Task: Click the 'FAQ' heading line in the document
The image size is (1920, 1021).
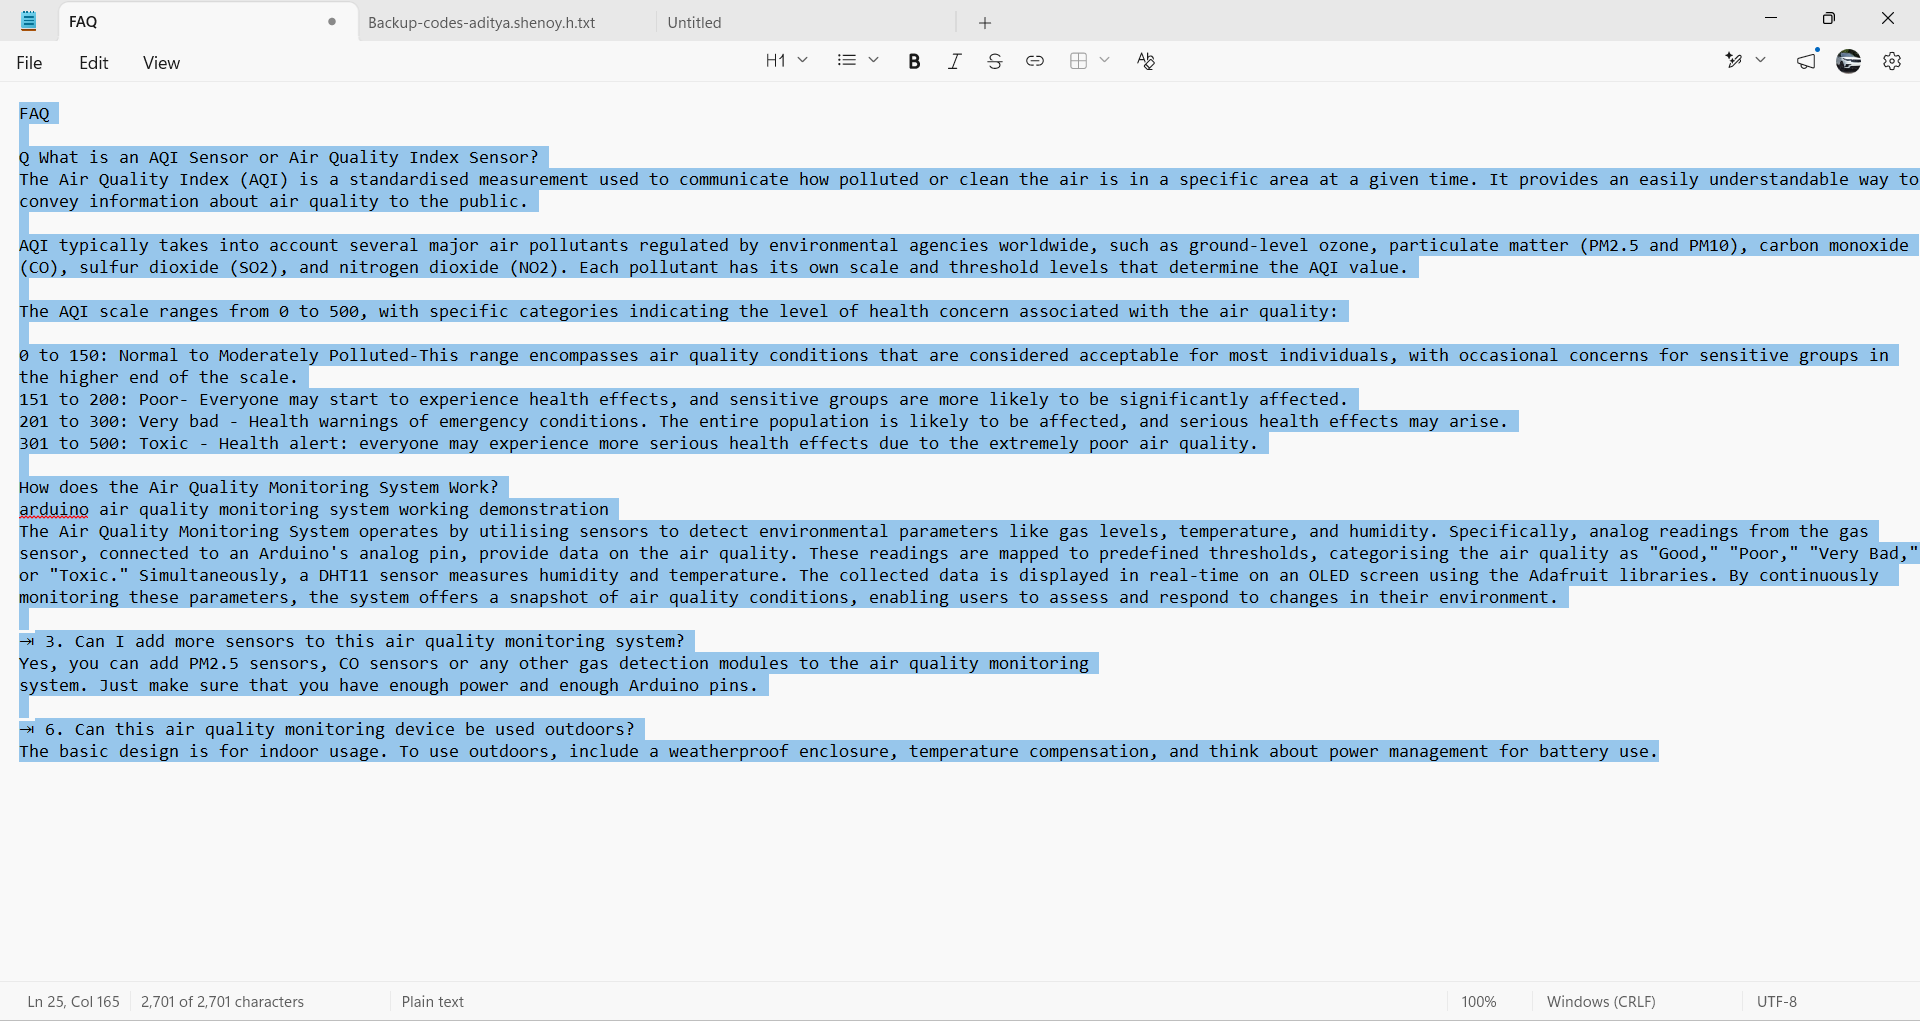Action: [x=34, y=114]
